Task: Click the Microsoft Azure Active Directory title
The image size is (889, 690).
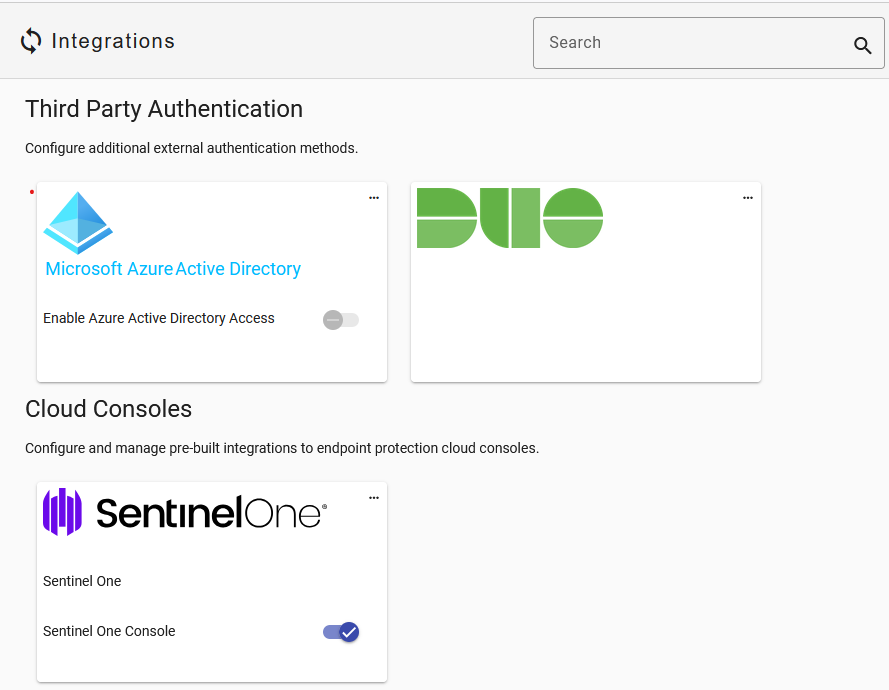Action: 173,269
